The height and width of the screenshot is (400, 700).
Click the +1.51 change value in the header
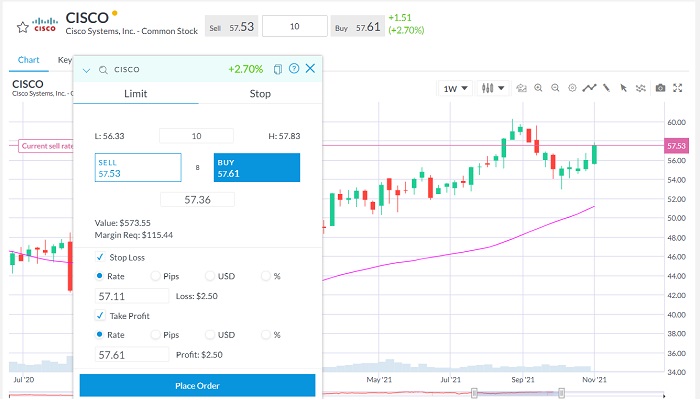[x=400, y=18]
